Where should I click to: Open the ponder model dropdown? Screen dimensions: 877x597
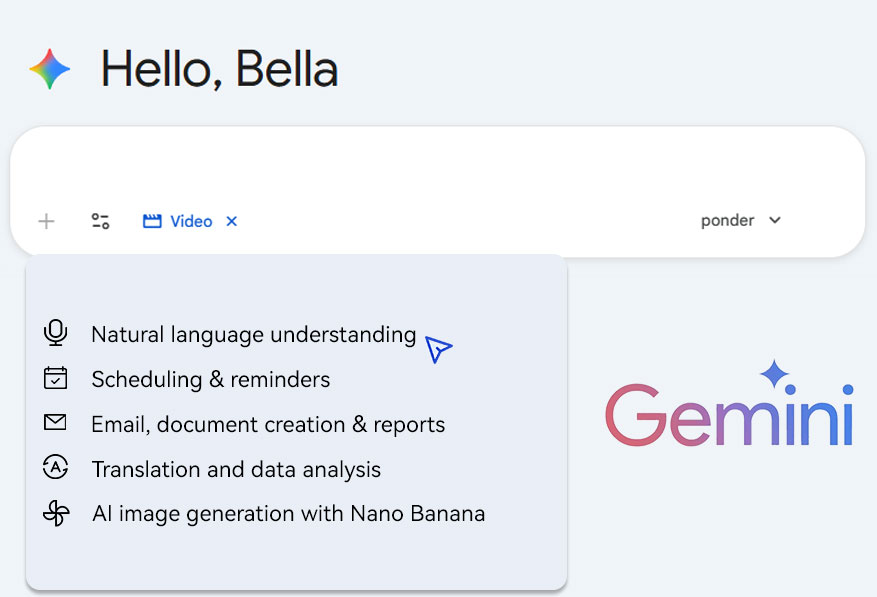(728, 220)
